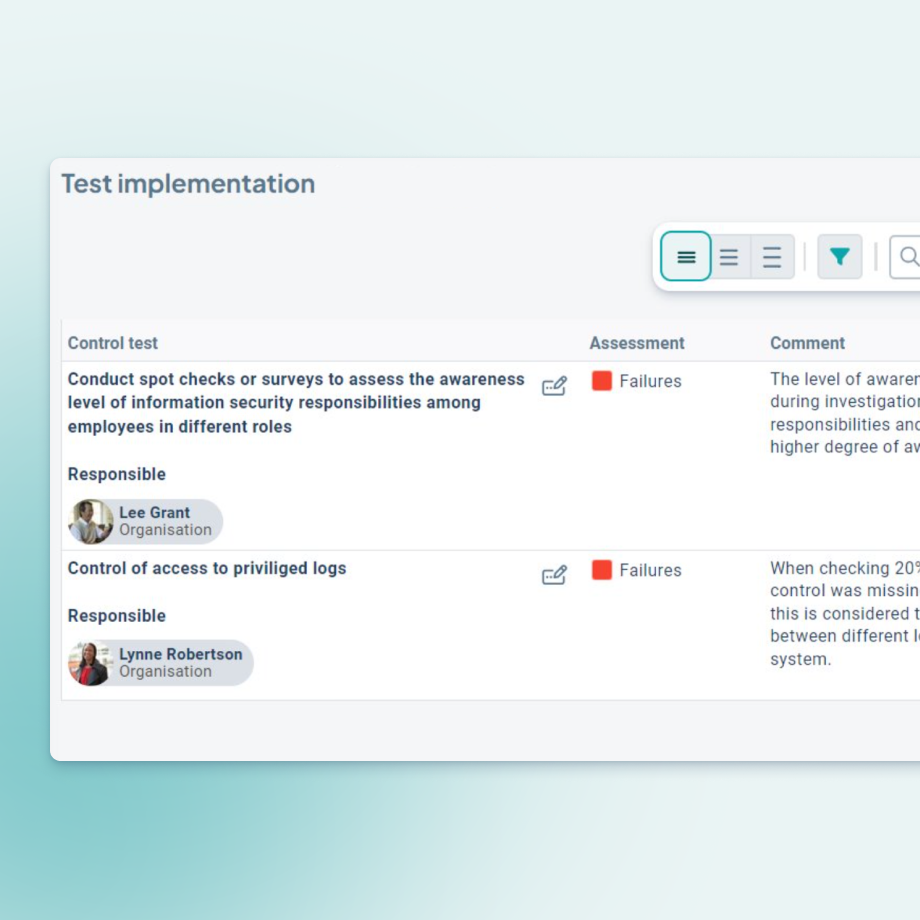Edit the spot checks control test

click(x=554, y=386)
